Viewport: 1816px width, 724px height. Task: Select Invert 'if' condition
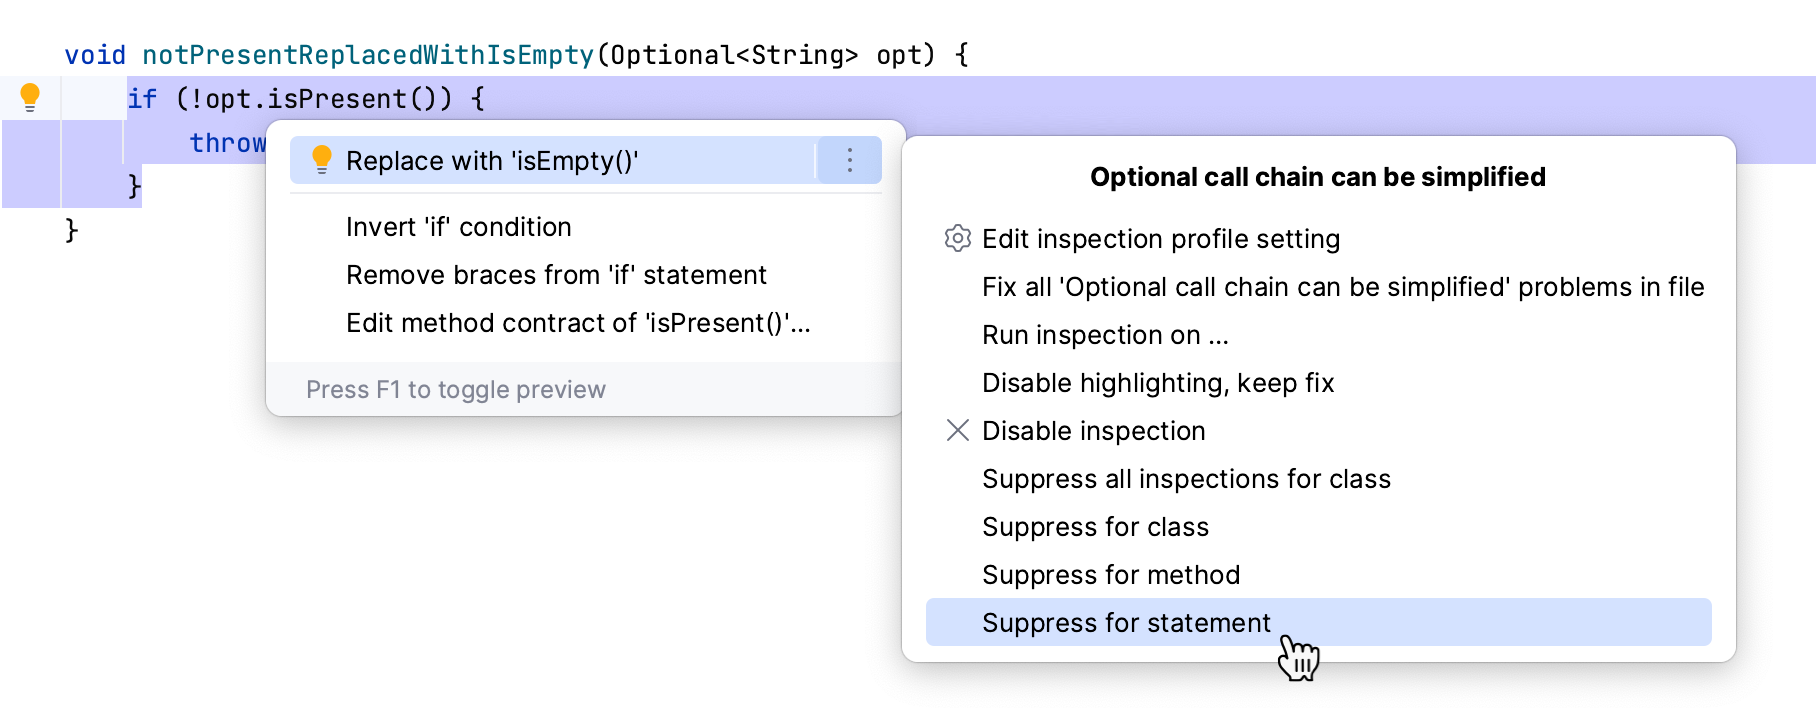[x=458, y=227]
